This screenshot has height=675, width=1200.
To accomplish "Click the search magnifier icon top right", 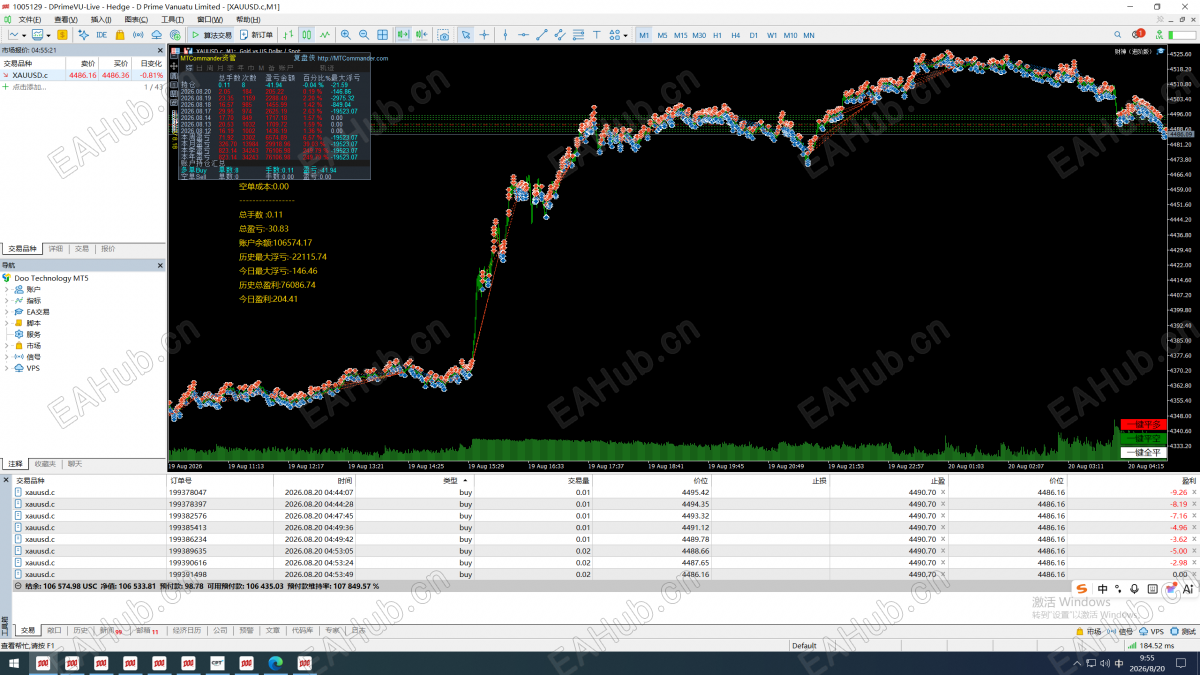I will coord(1117,34).
